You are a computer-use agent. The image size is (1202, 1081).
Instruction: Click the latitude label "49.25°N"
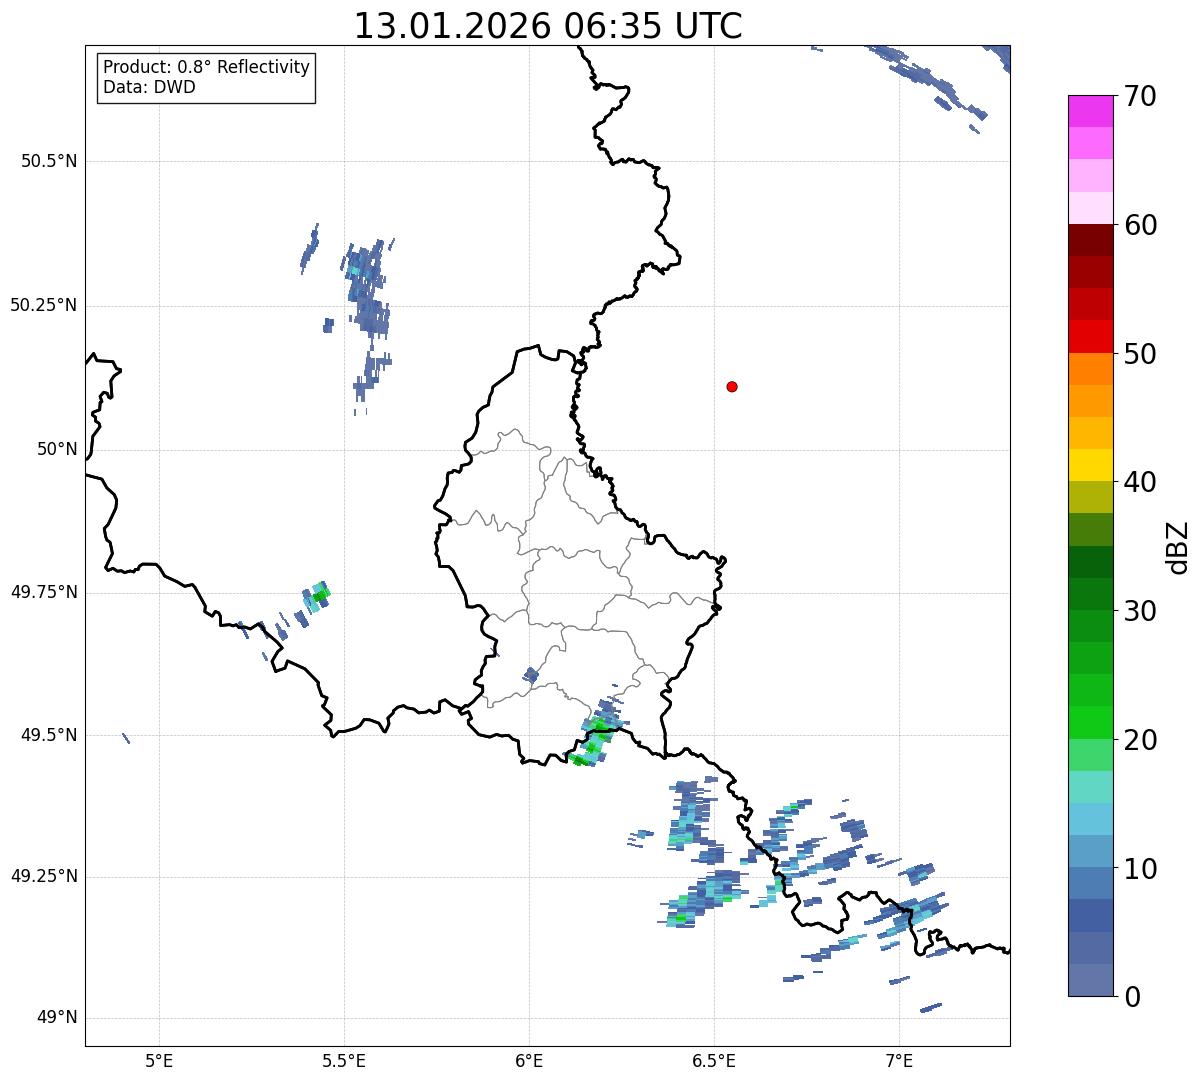[x=44, y=876]
